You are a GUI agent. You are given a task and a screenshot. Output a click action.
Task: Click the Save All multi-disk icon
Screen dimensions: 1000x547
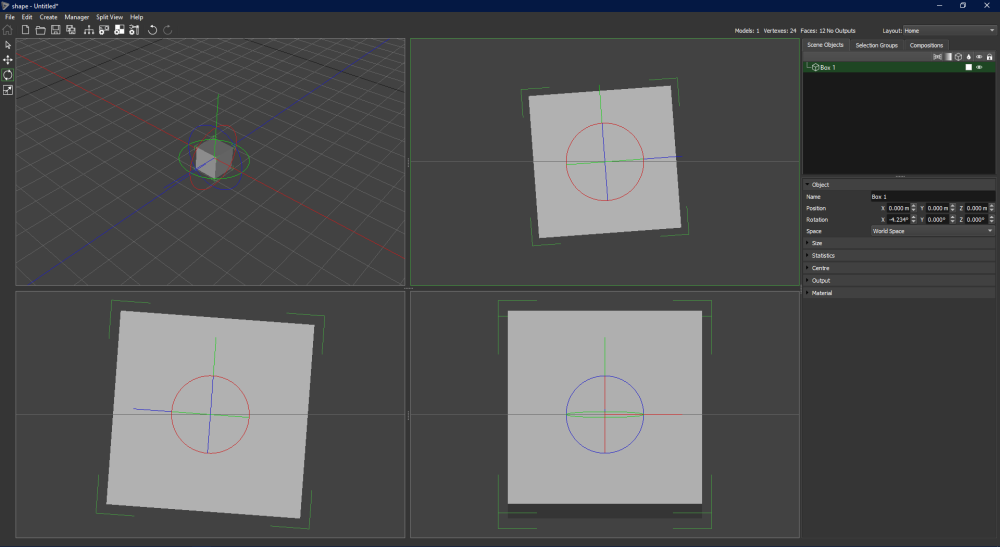pos(71,30)
